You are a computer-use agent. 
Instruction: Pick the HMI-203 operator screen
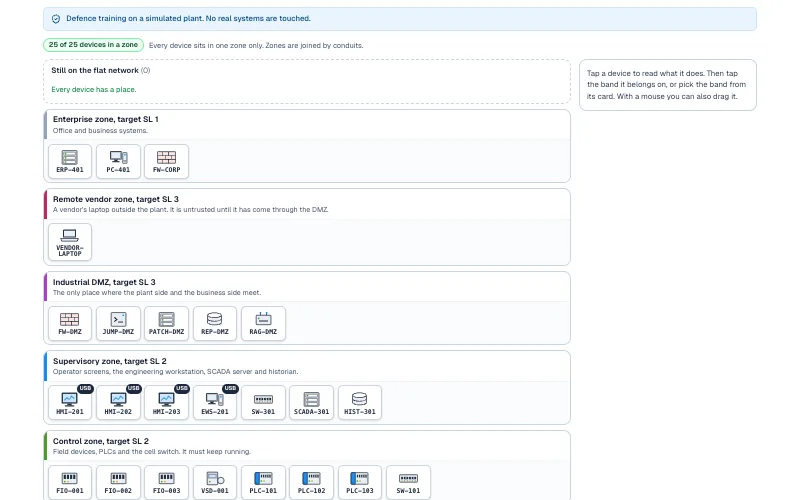pyautogui.click(x=166, y=403)
